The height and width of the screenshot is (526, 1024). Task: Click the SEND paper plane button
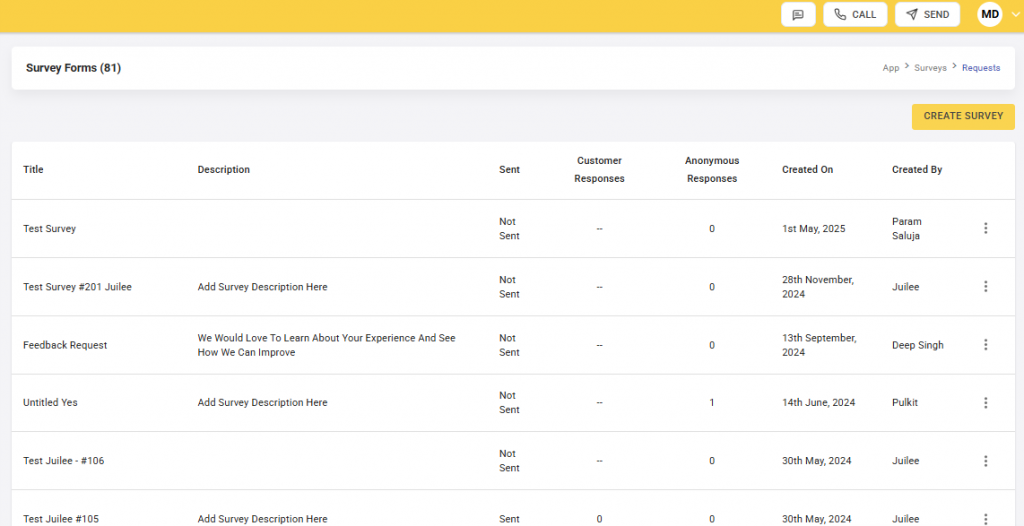point(927,15)
